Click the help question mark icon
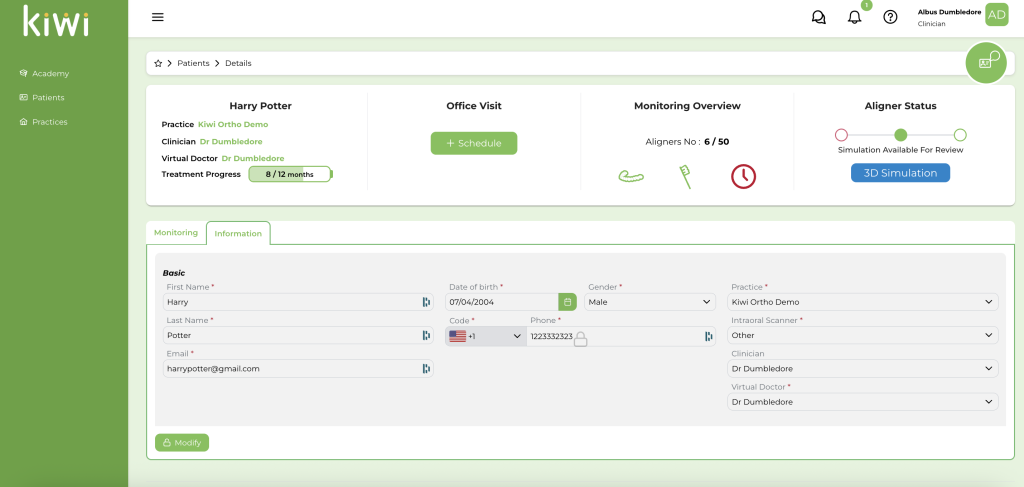 pos(890,17)
